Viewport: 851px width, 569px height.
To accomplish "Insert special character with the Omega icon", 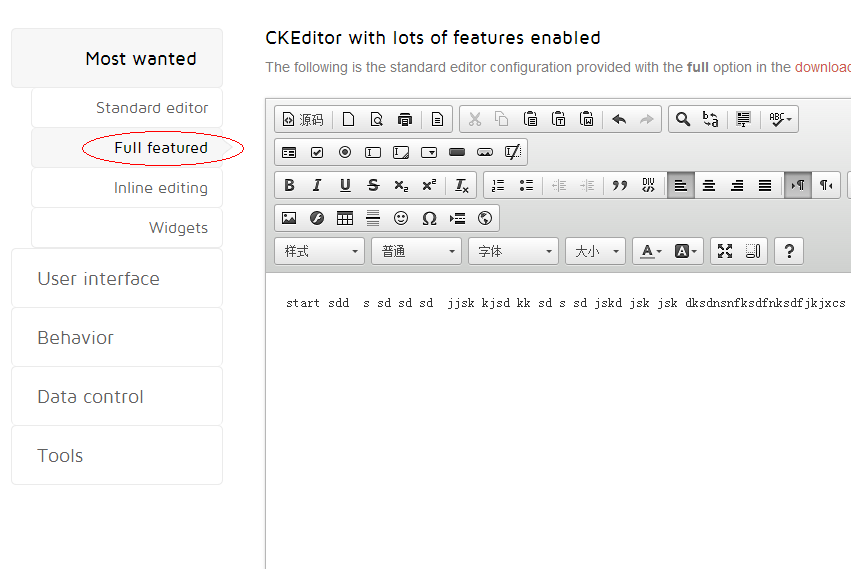I will point(429,218).
